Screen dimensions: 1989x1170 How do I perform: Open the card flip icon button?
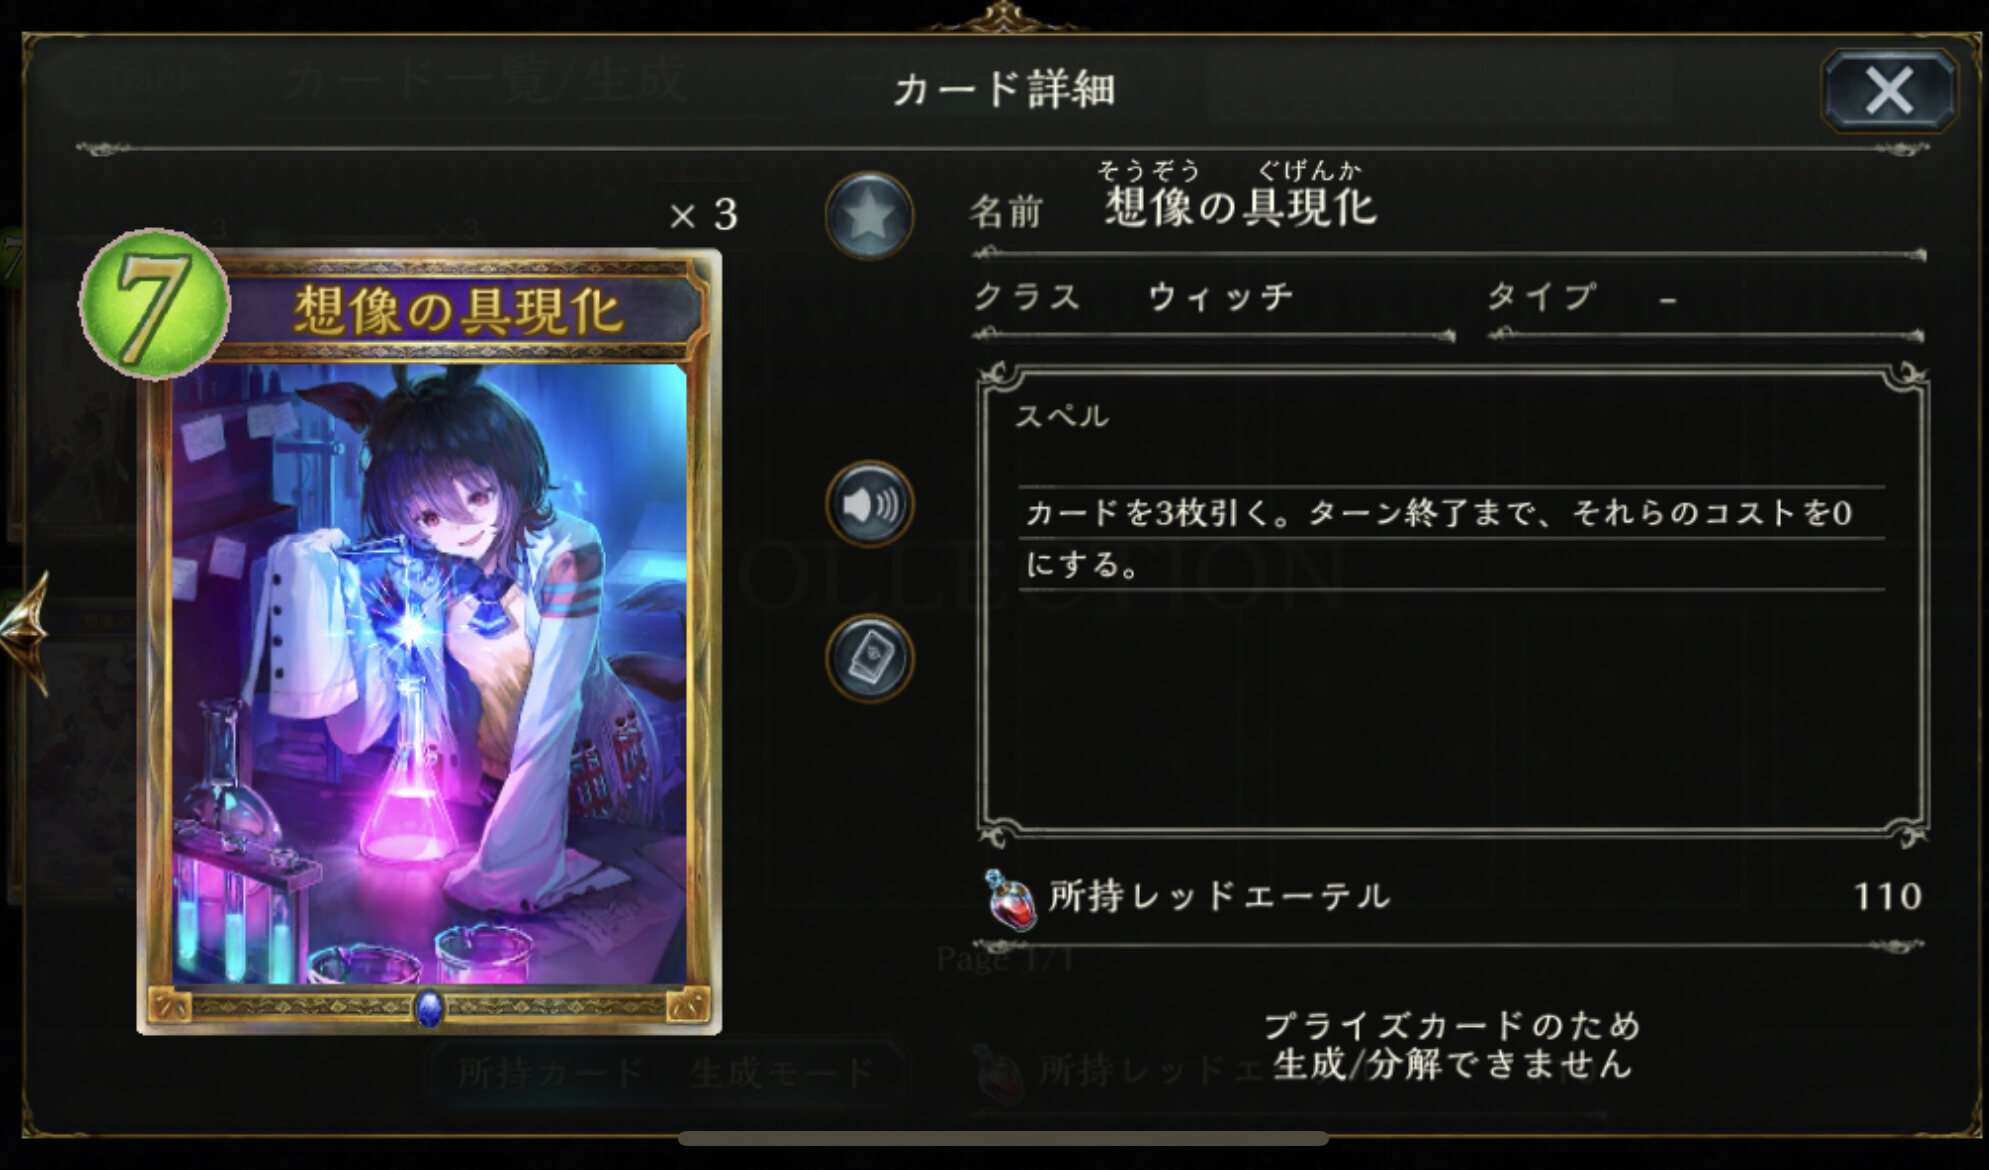869,657
